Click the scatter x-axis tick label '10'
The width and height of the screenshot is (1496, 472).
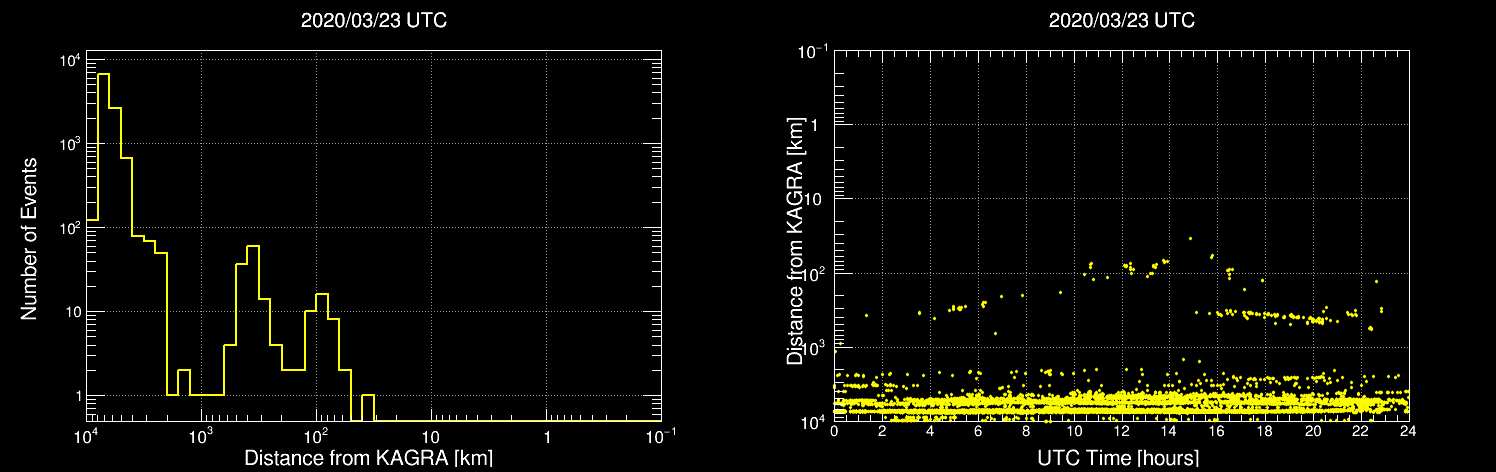point(1073,432)
